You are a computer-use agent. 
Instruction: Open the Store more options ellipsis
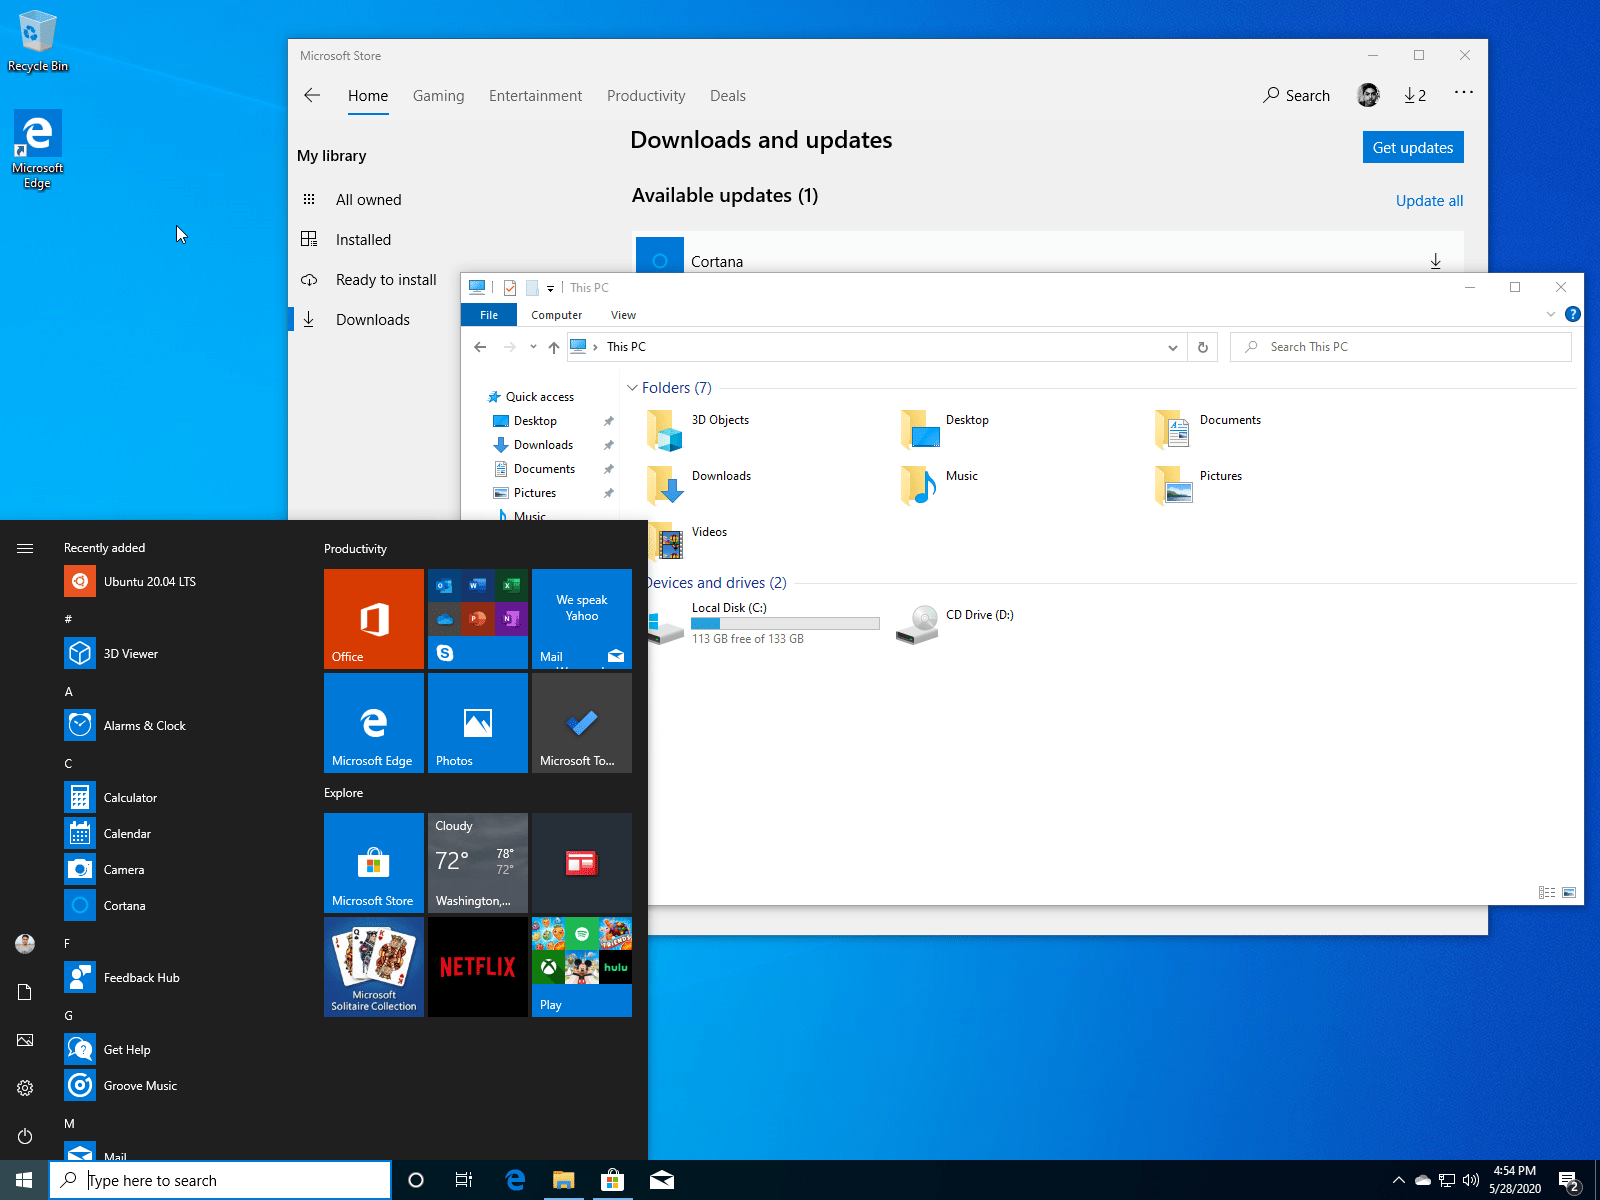(x=1464, y=92)
